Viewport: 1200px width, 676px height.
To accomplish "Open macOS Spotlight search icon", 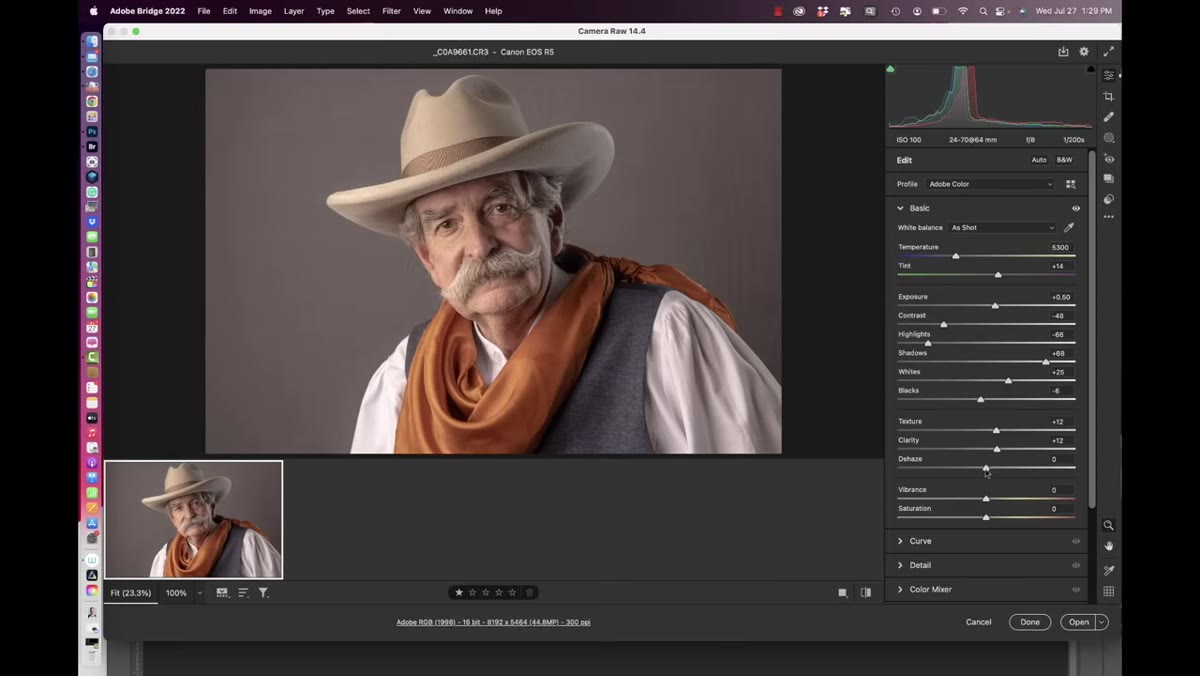I will (x=984, y=11).
